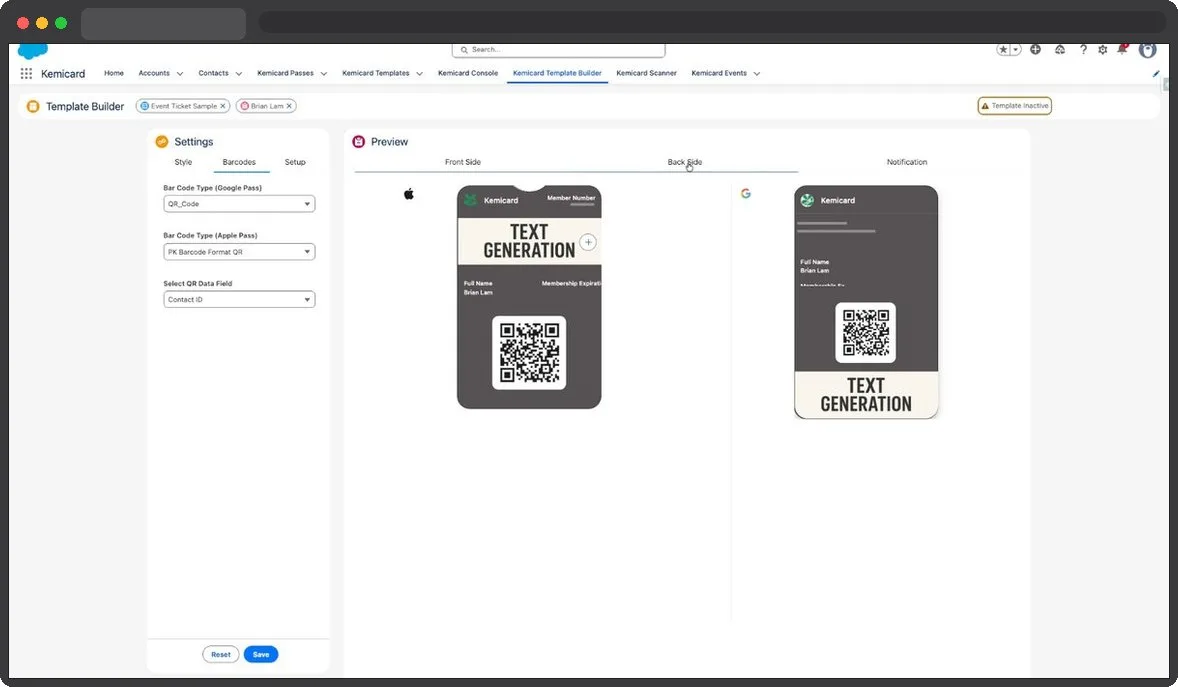Screen dimensions: 1178x687
Task: Click the Apple pass QR code
Action: [529, 353]
